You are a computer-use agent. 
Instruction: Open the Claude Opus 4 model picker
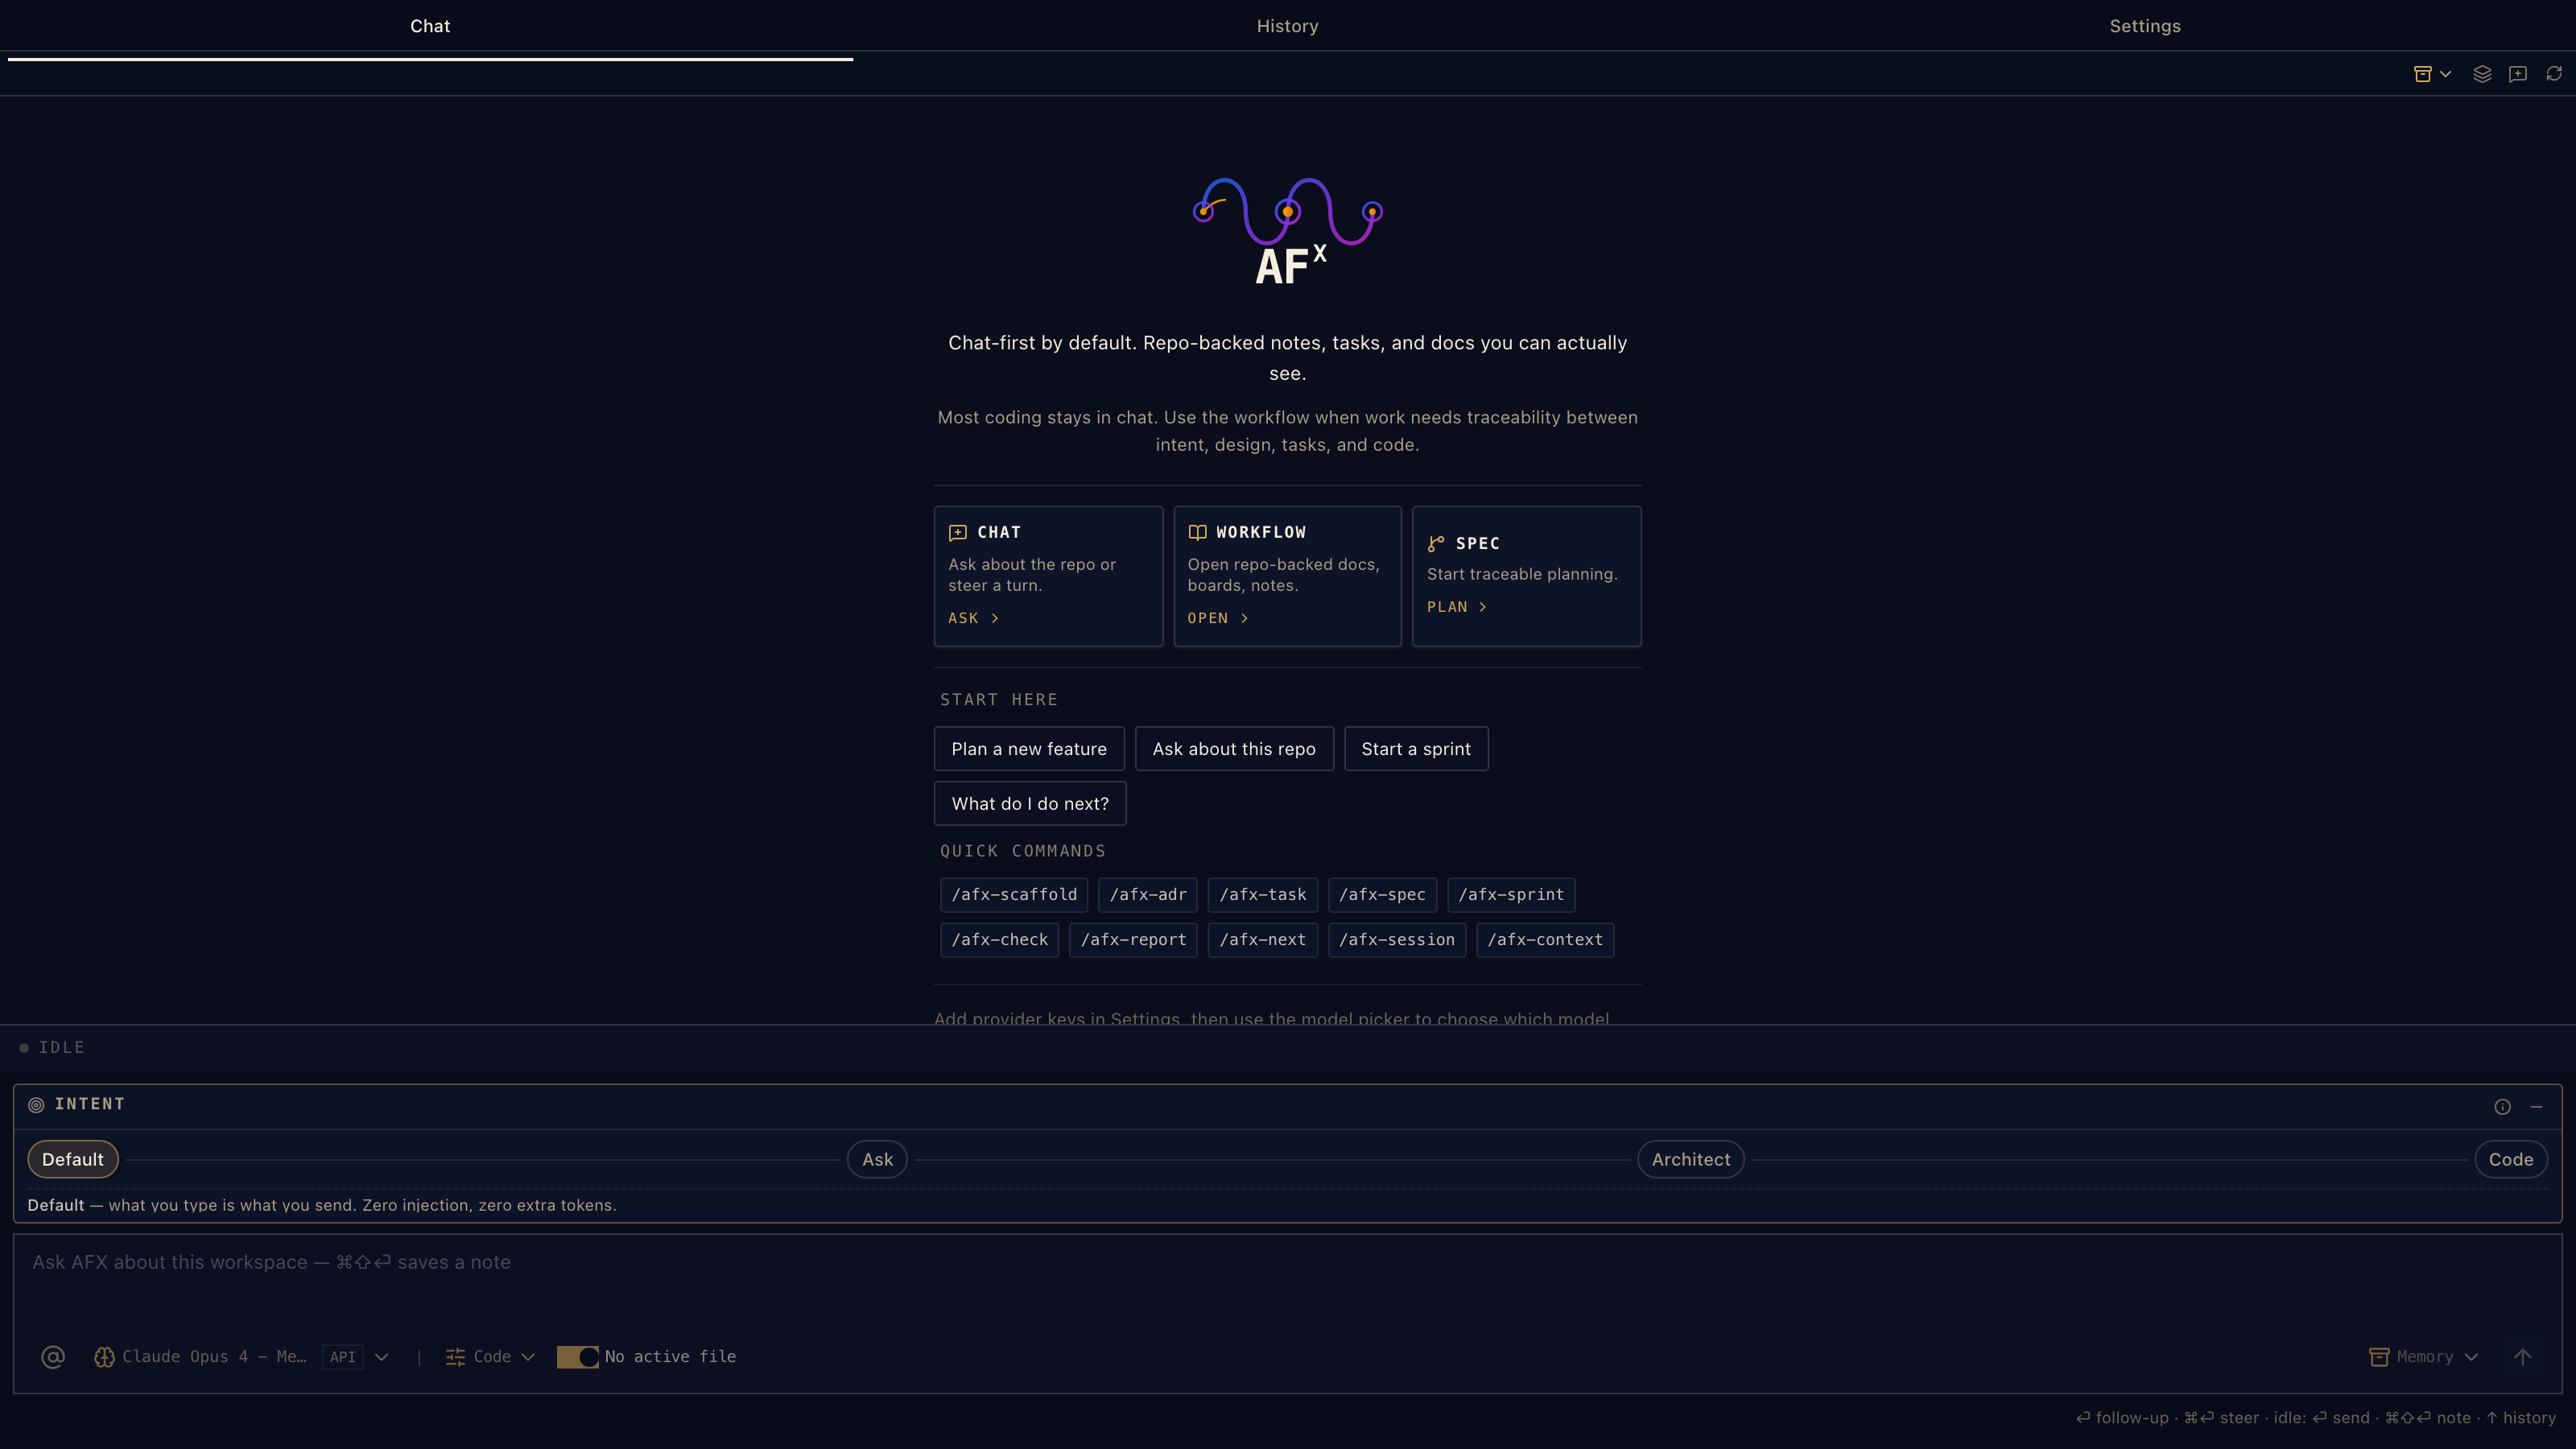pyautogui.click(x=241, y=1357)
